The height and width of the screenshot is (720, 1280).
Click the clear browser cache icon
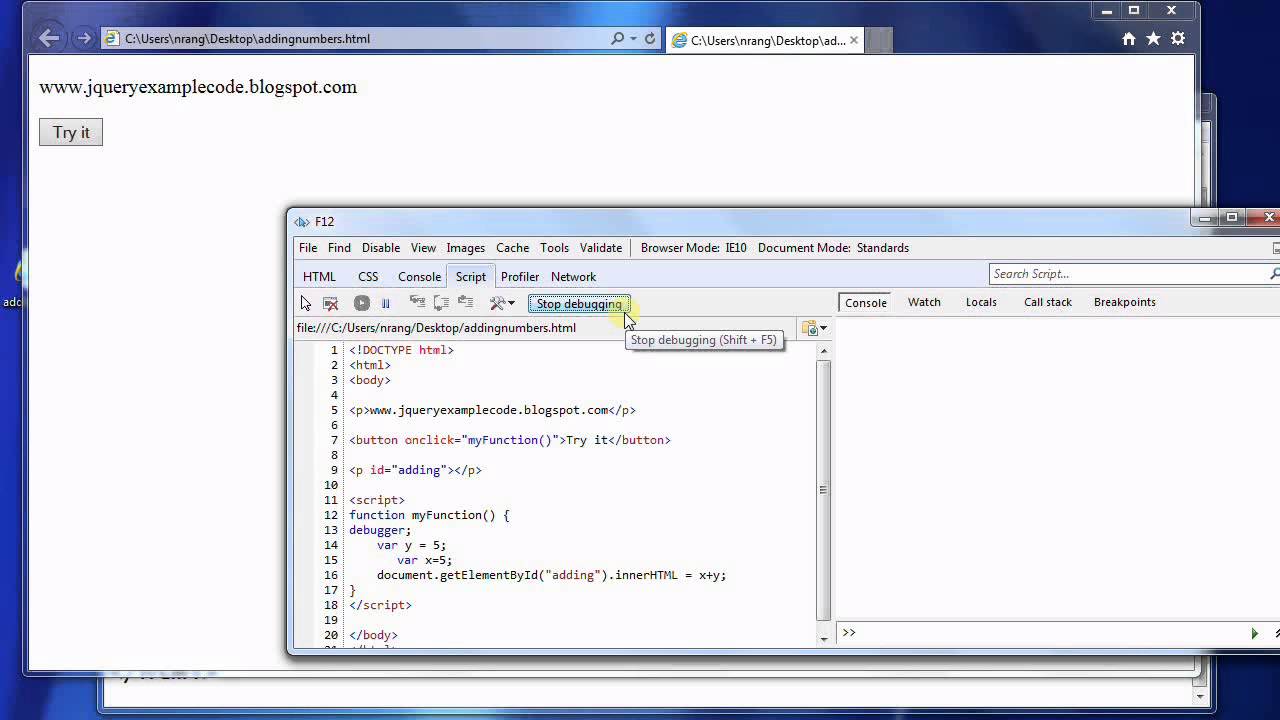point(331,303)
